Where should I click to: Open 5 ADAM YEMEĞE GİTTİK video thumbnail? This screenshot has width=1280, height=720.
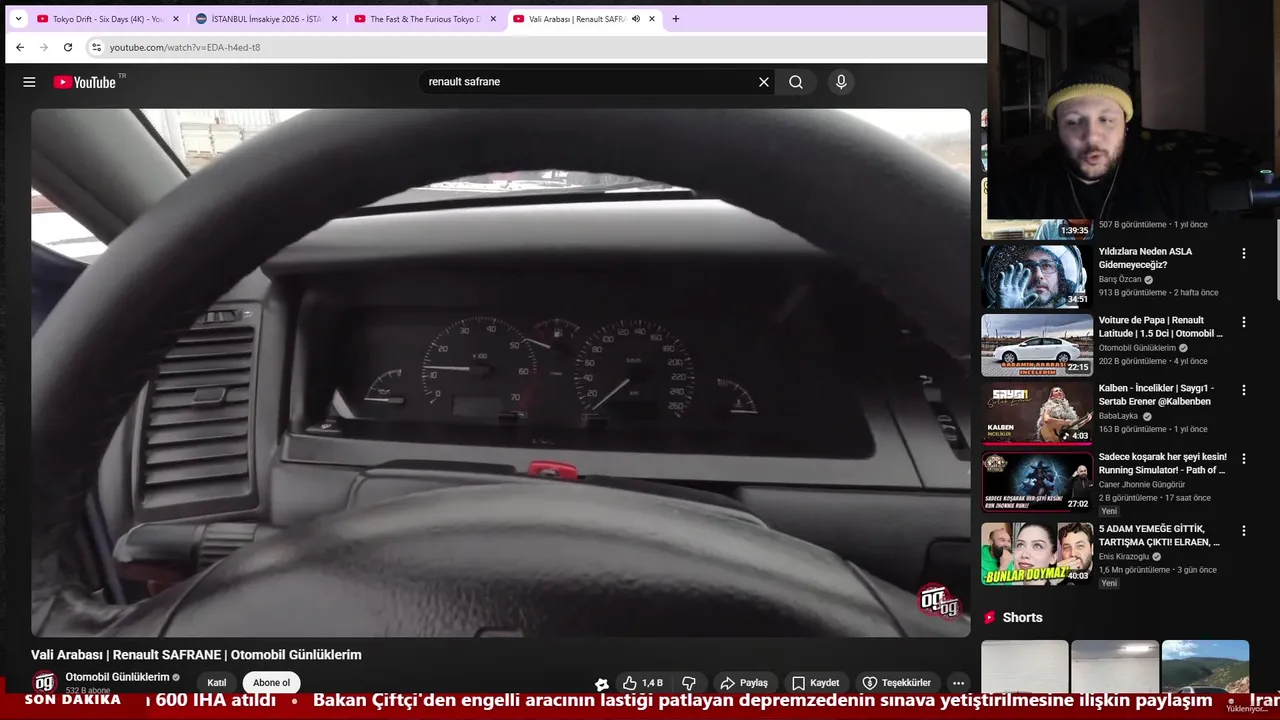[1037, 554]
